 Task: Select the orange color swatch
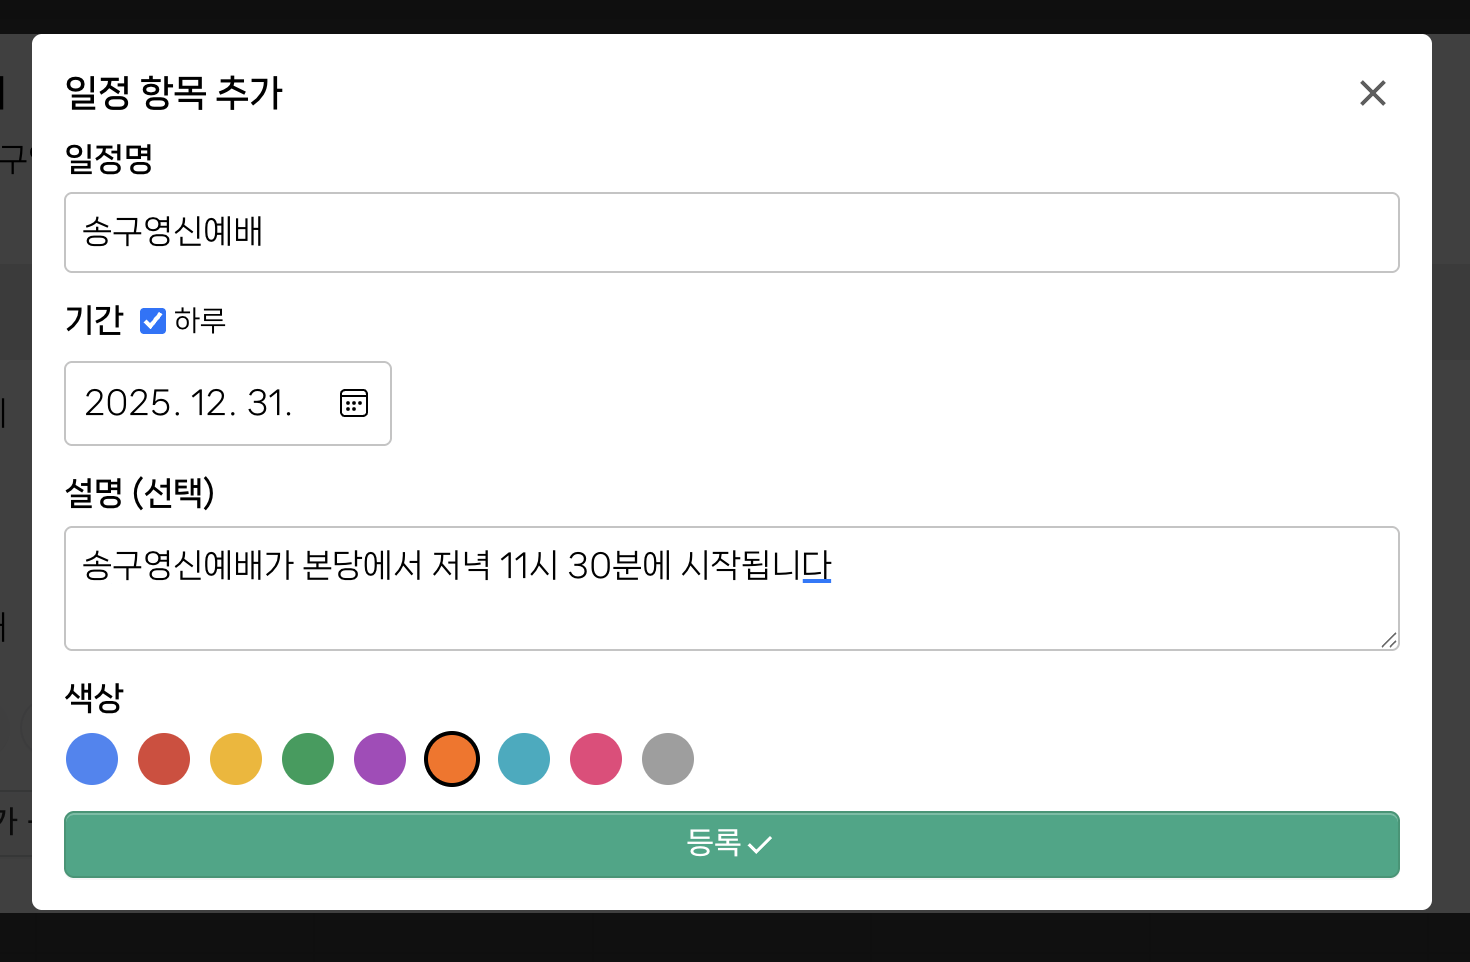pyautogui.click(x=452, y=759)
